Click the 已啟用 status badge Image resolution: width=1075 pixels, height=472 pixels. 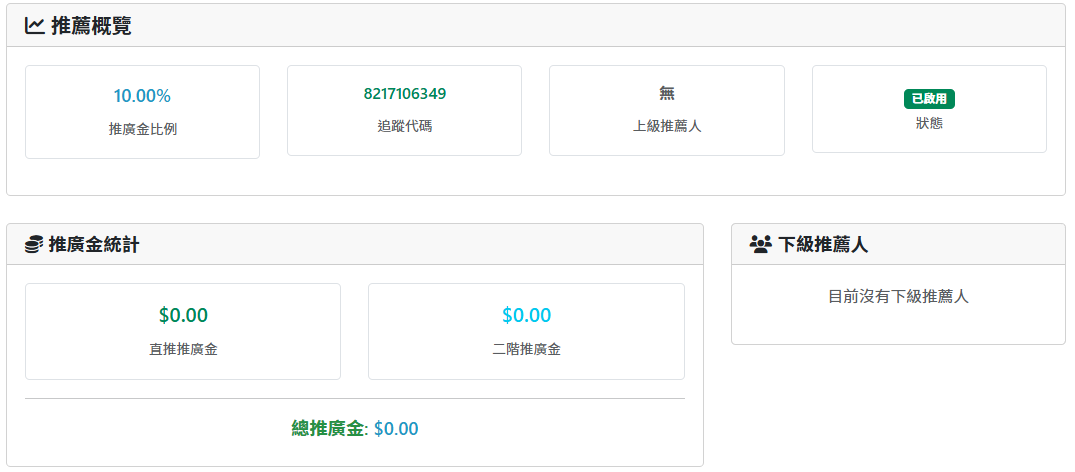pyautogui.click(x=929, y=98)
